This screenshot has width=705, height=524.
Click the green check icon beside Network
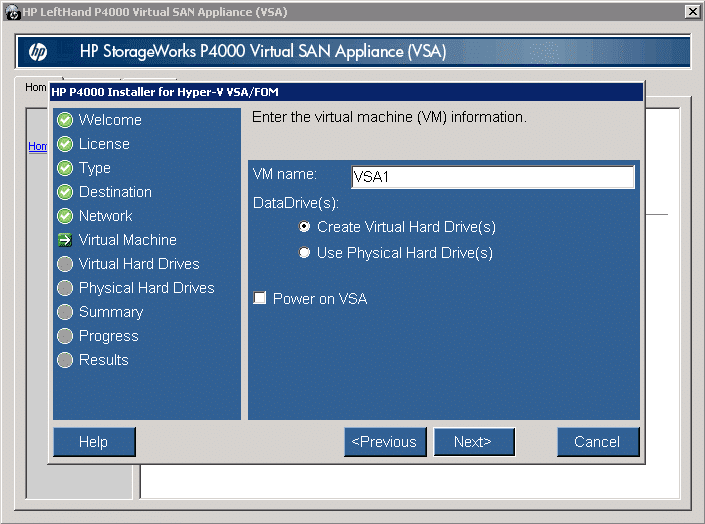[65, 216]
